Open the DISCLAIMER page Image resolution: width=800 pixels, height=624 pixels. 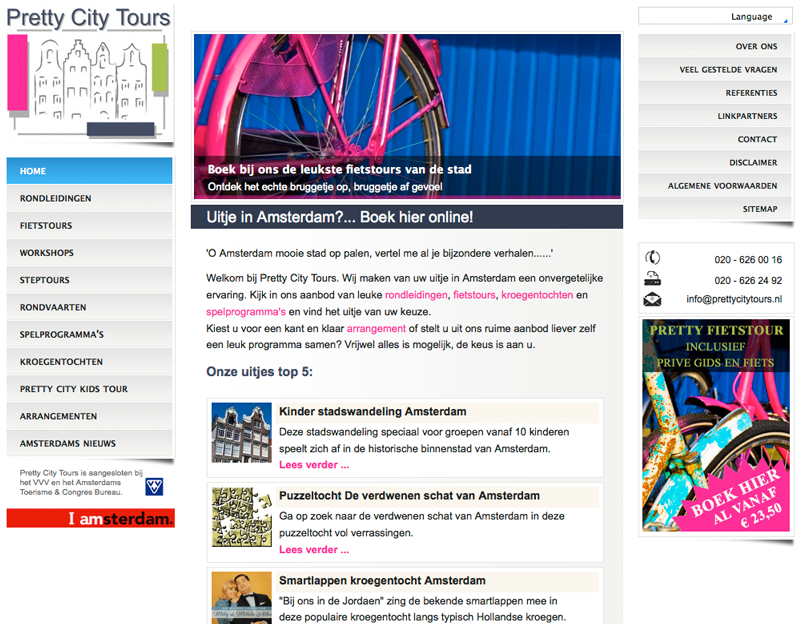pyautogui.click(x=715, y=162)
